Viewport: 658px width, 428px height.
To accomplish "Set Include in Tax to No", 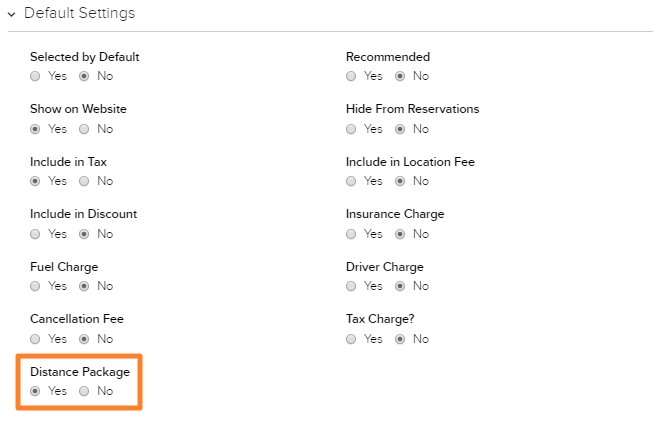I will pos(84,181).
